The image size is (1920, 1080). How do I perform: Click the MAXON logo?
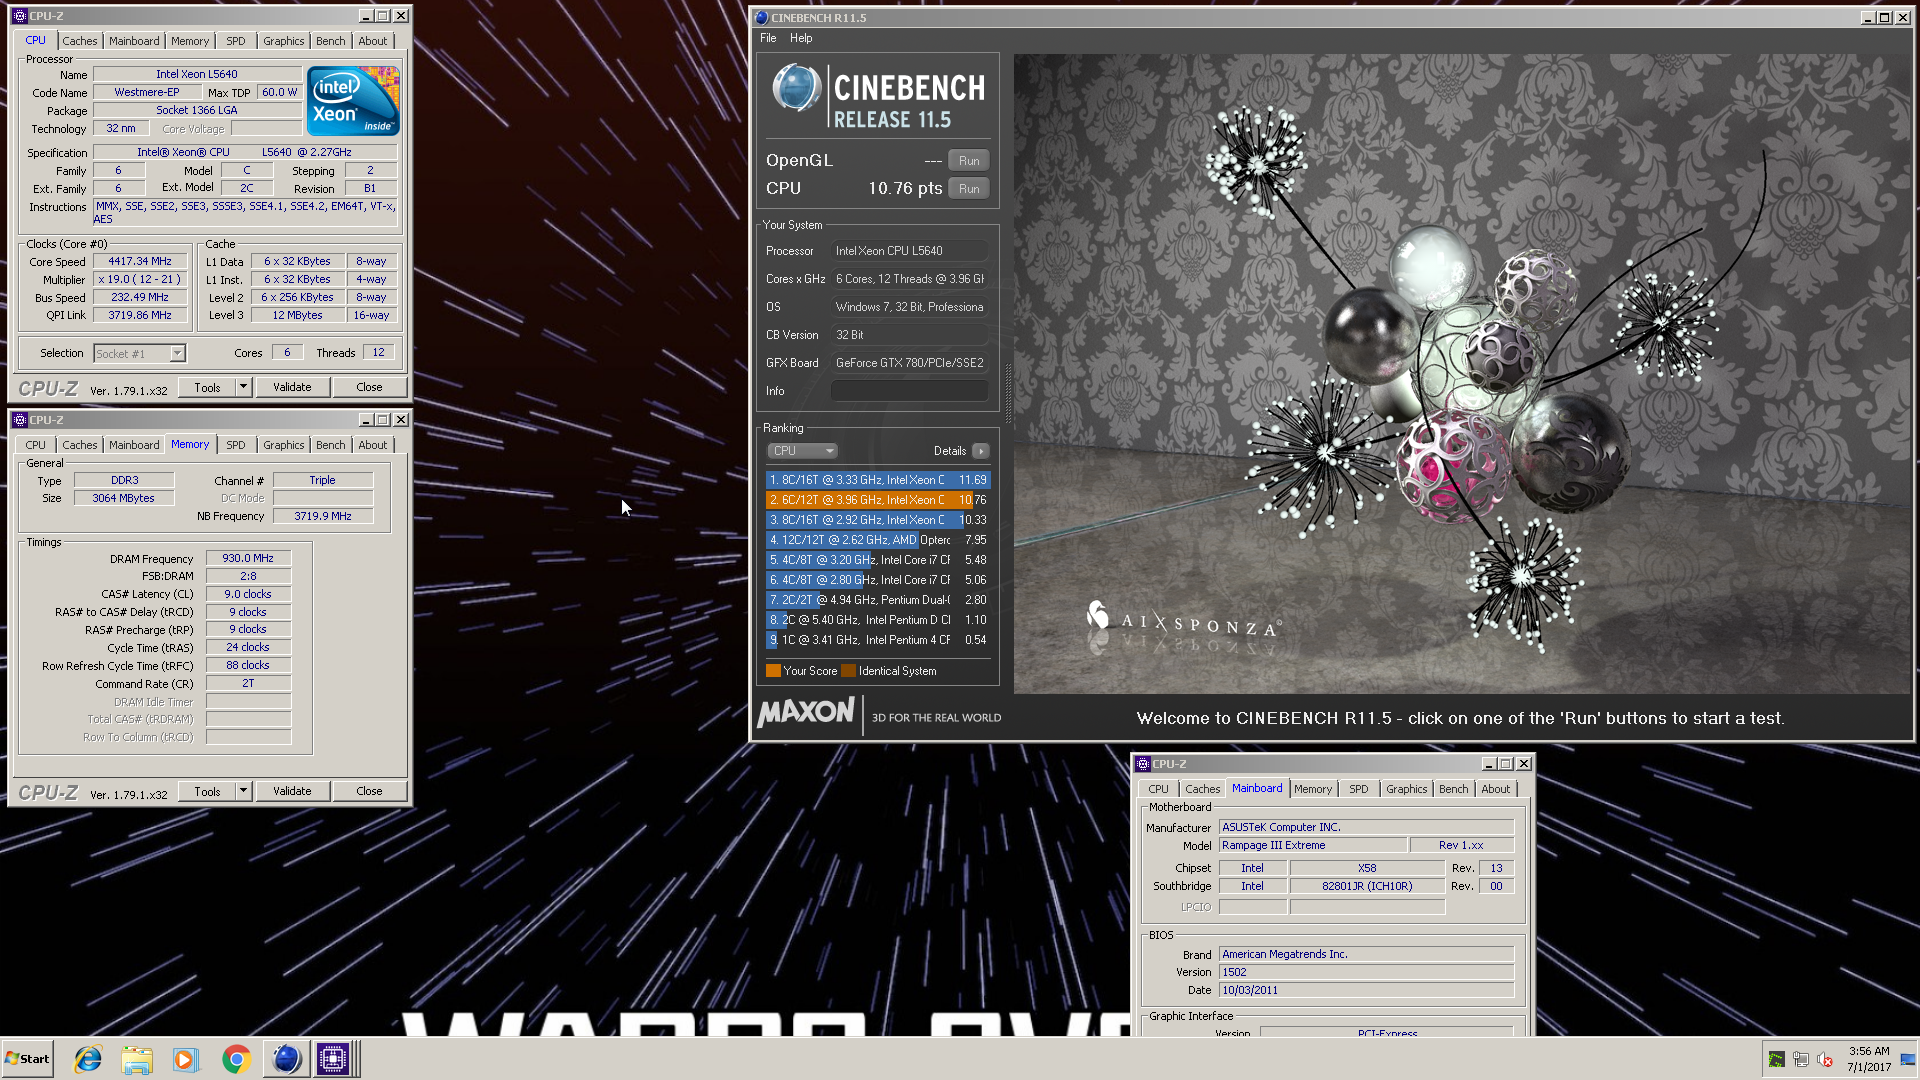point(806,713)
